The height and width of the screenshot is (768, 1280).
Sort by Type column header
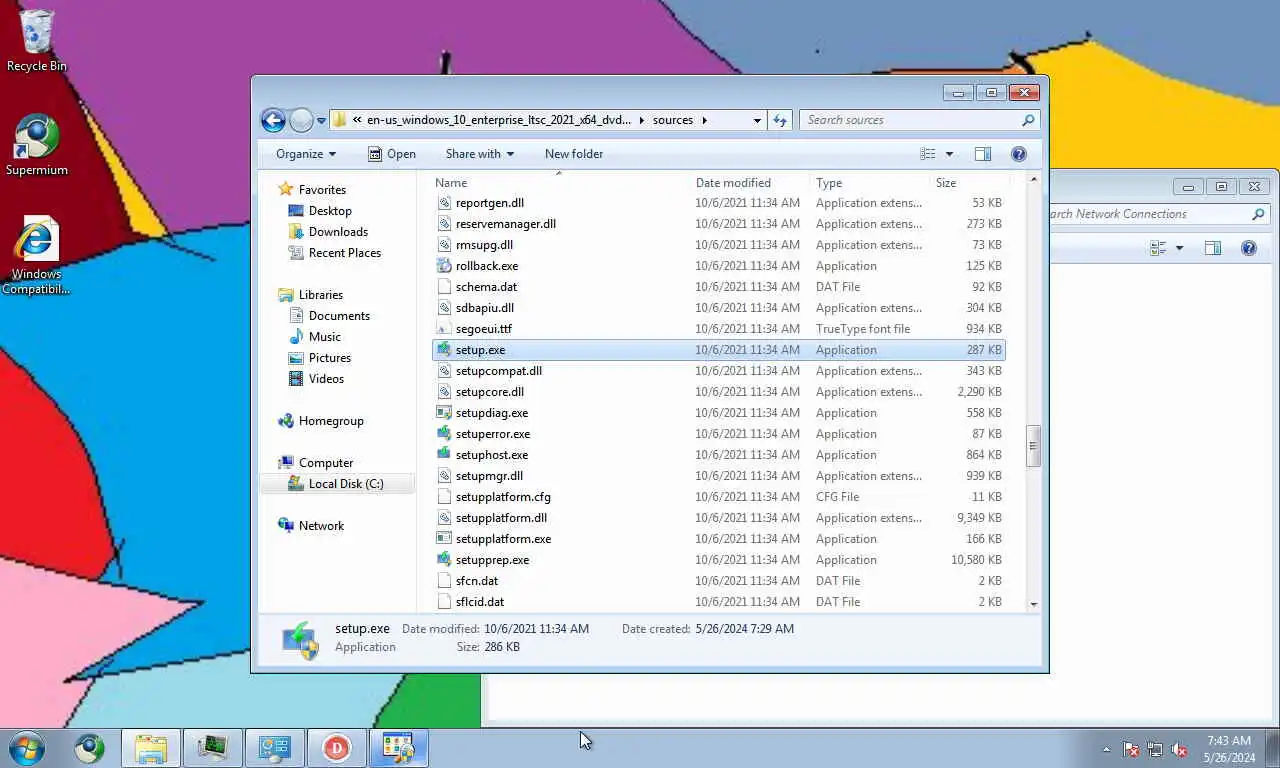click(870, 183)
